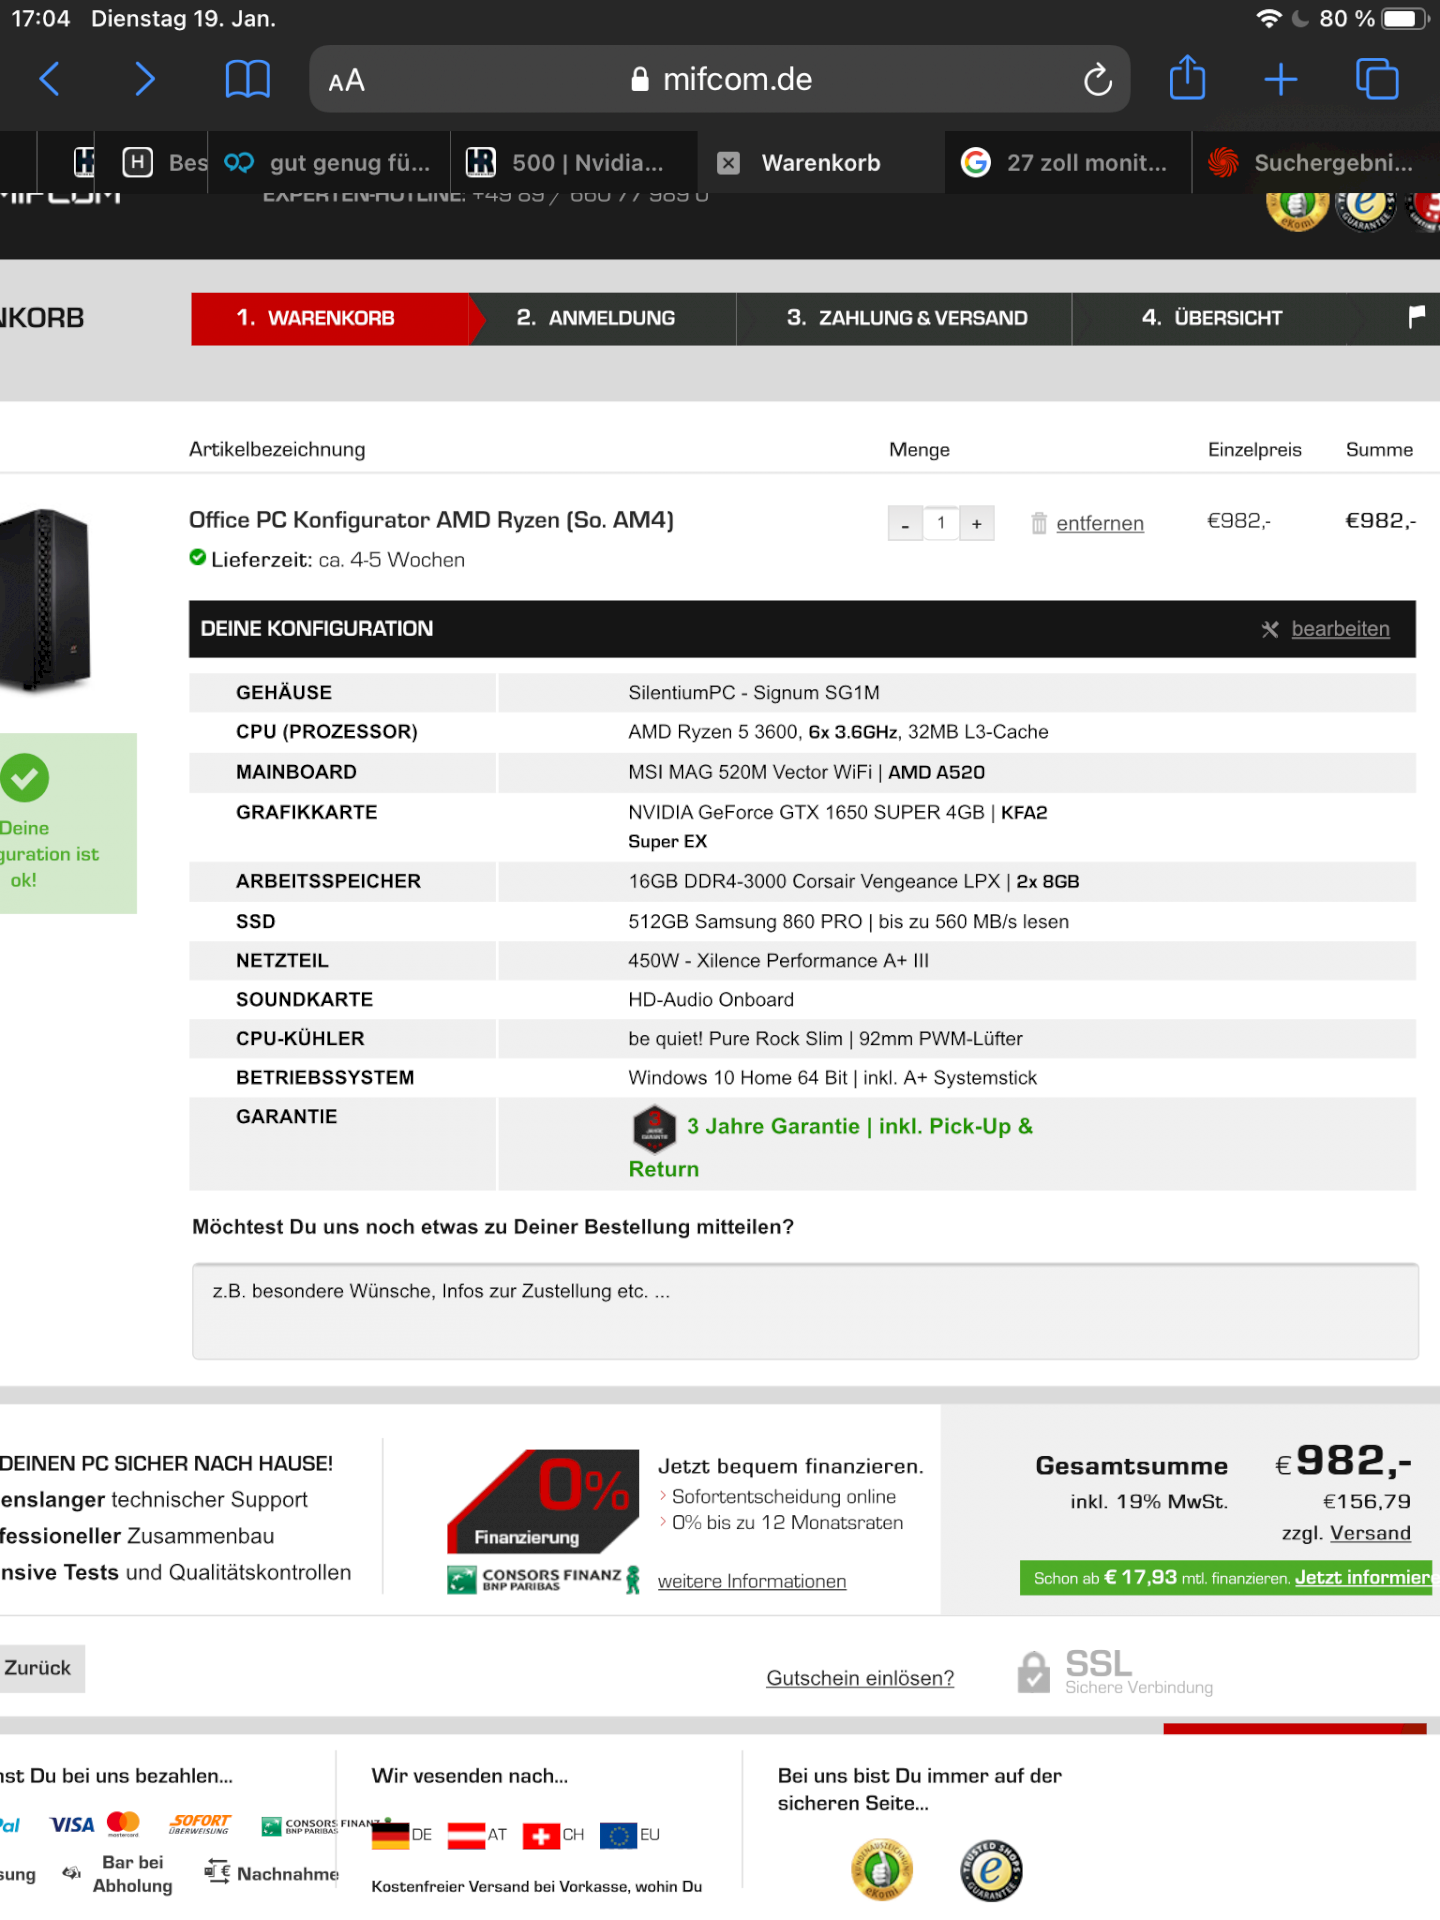Click the German flag DE
Viewport: 1440px width, 1920px height.
[390, 1835]
